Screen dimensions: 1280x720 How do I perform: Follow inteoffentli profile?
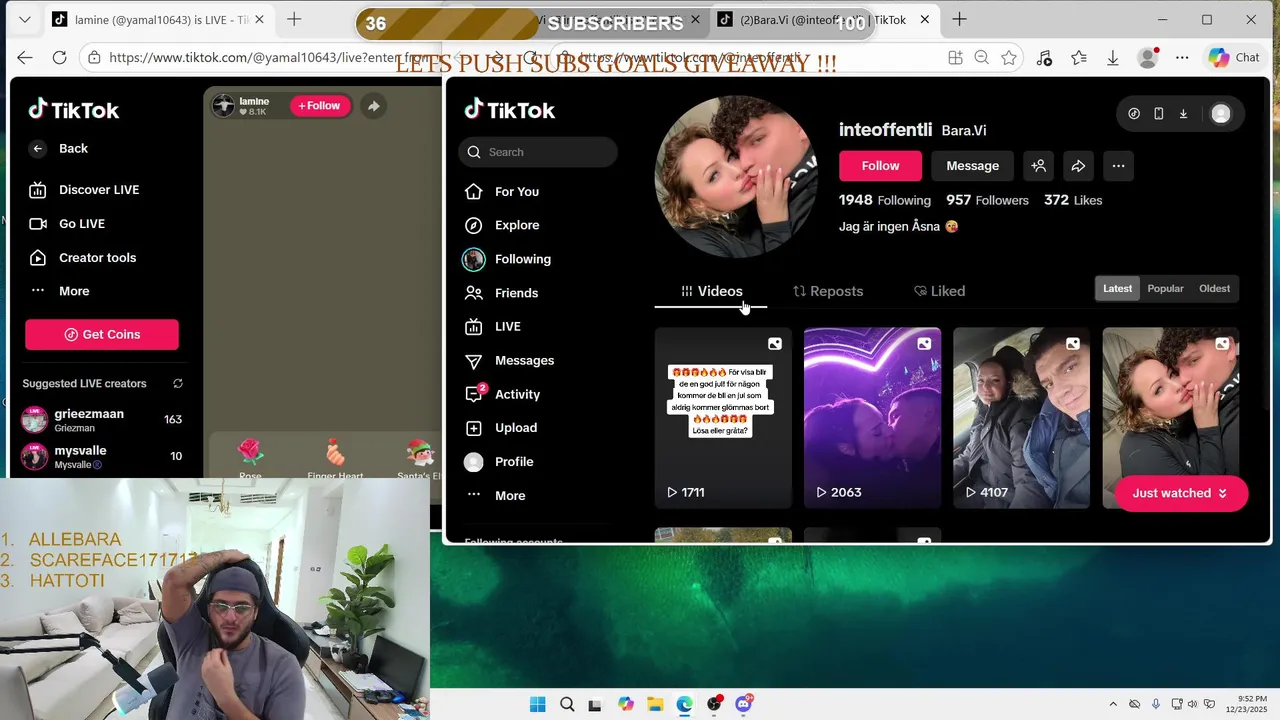point(880,166)
